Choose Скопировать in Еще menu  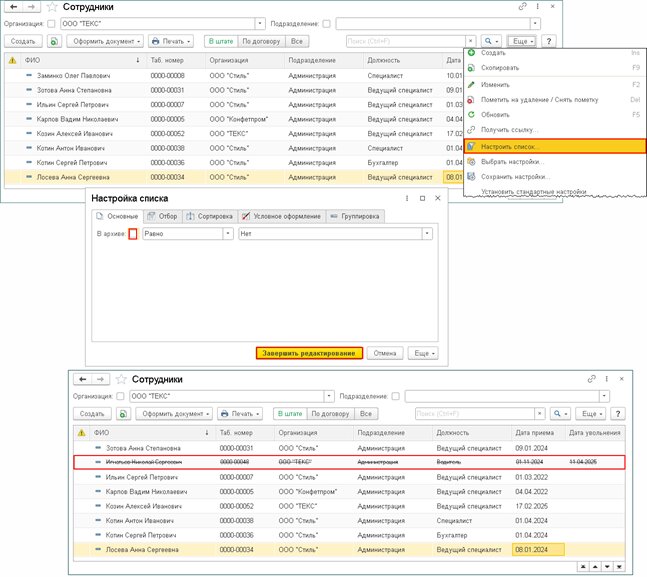pos(555,68)
